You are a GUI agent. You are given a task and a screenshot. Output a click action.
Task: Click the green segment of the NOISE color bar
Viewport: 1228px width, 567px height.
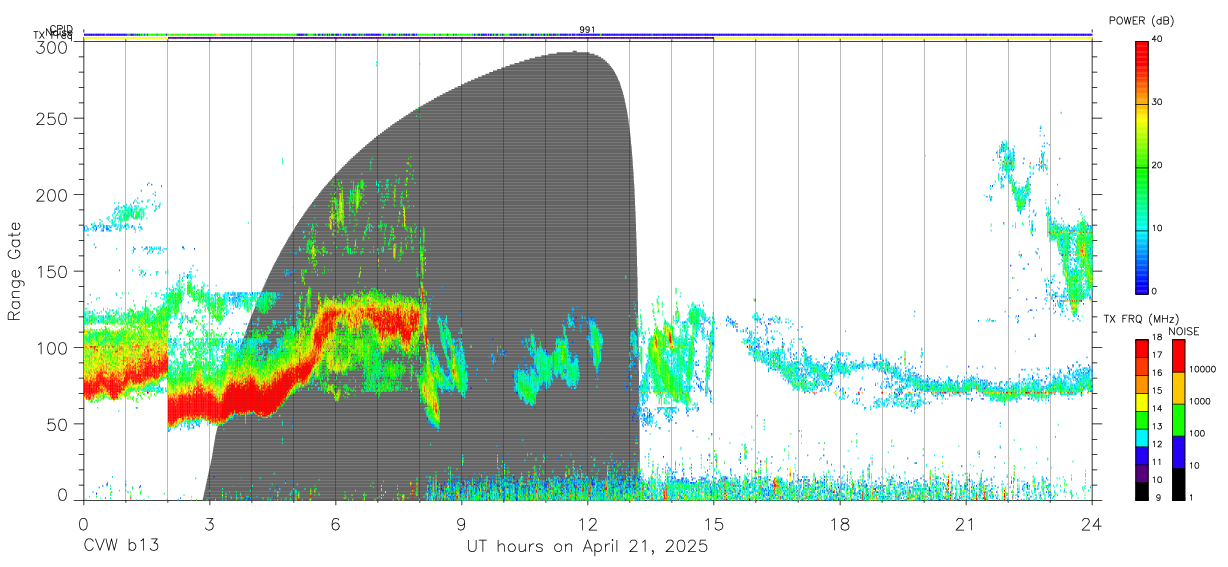(1178, 420)
